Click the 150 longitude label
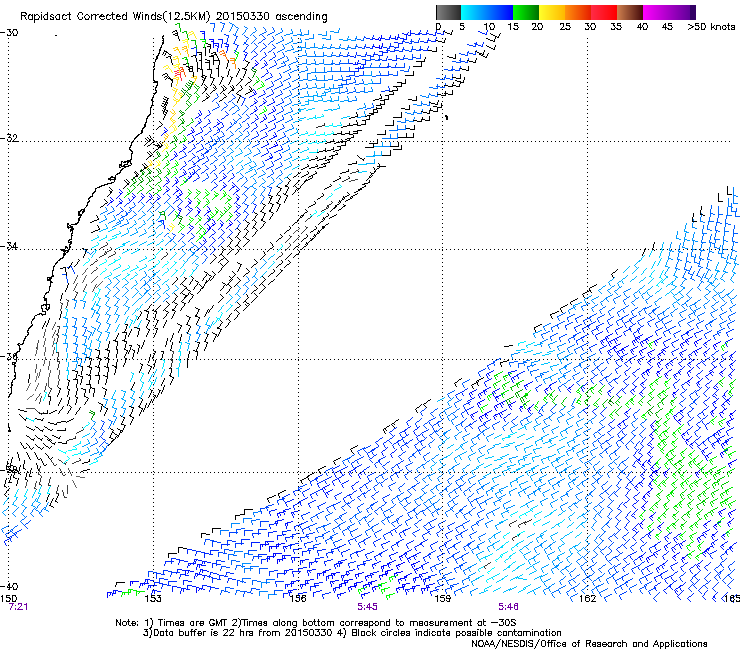The height and width of the screenshot is (650, 740). pyautogui.click(x=8, y=599)
